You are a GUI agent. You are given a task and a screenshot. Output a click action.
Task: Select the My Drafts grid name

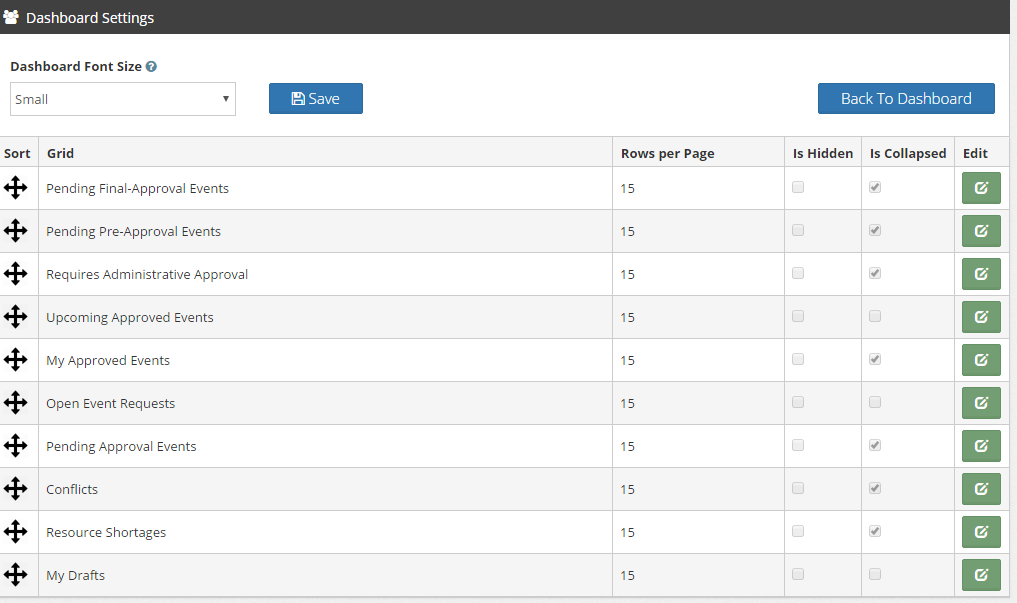75,575
